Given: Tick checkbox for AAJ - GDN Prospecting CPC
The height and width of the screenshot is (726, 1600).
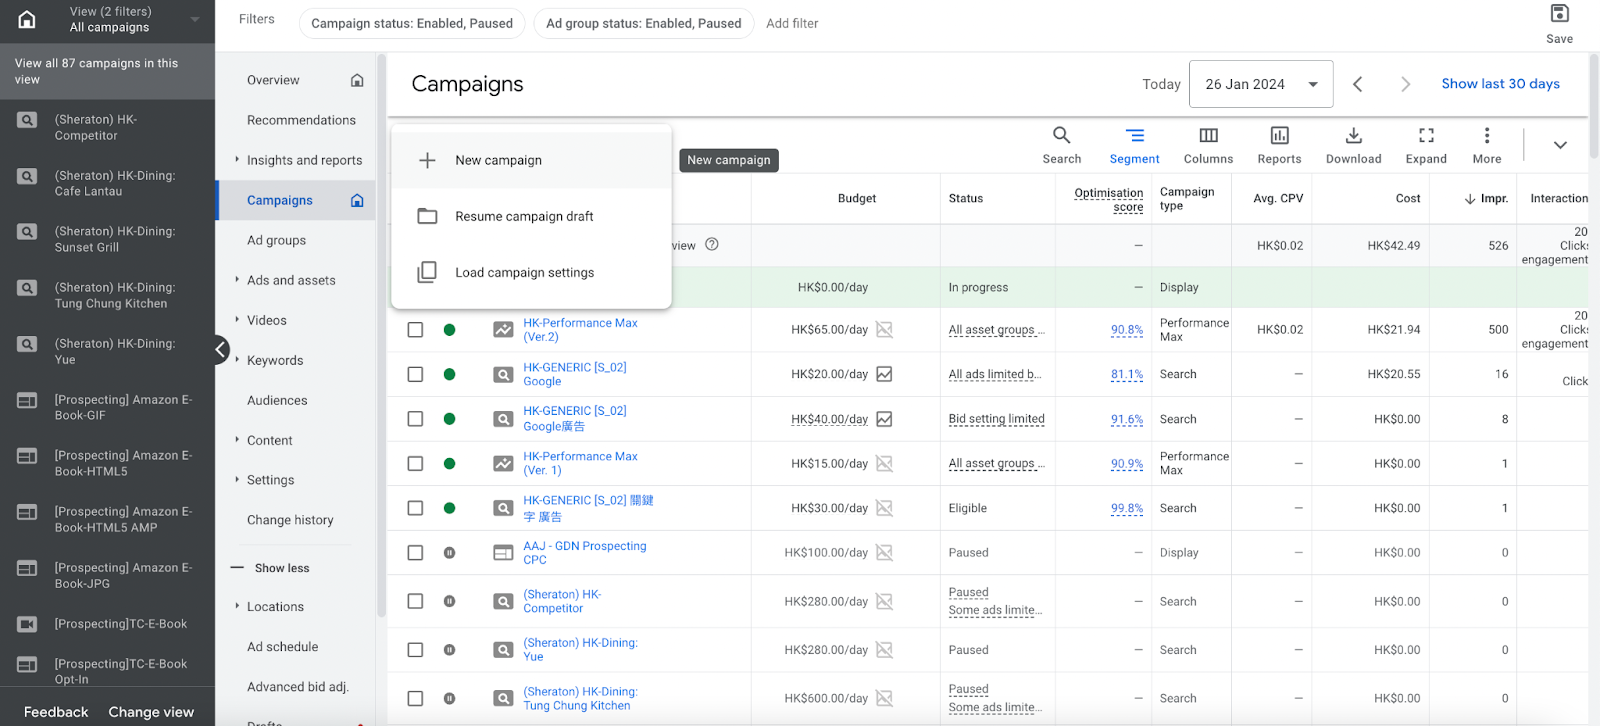Looking at the screenshot, I should coord(415,552).
